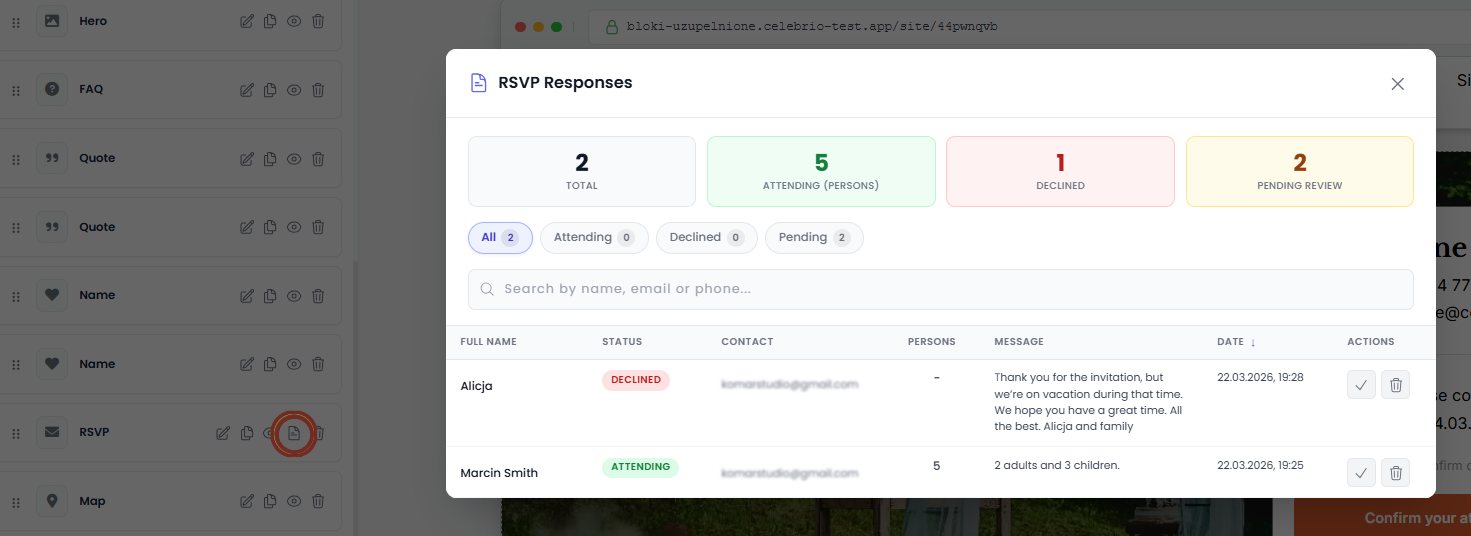
Task: Close the RSVP Responses dialog
Action: click(x=1397, y=84)
